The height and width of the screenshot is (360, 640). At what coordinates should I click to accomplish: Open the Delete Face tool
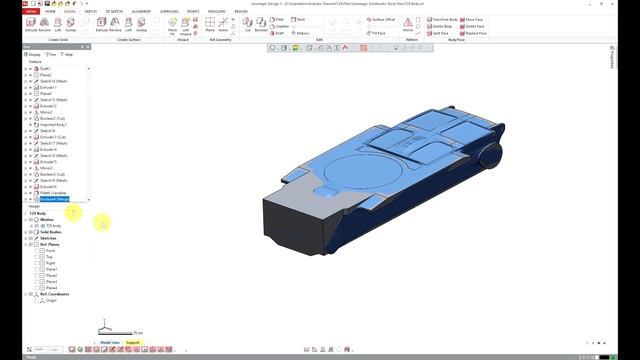pos(472,27)
